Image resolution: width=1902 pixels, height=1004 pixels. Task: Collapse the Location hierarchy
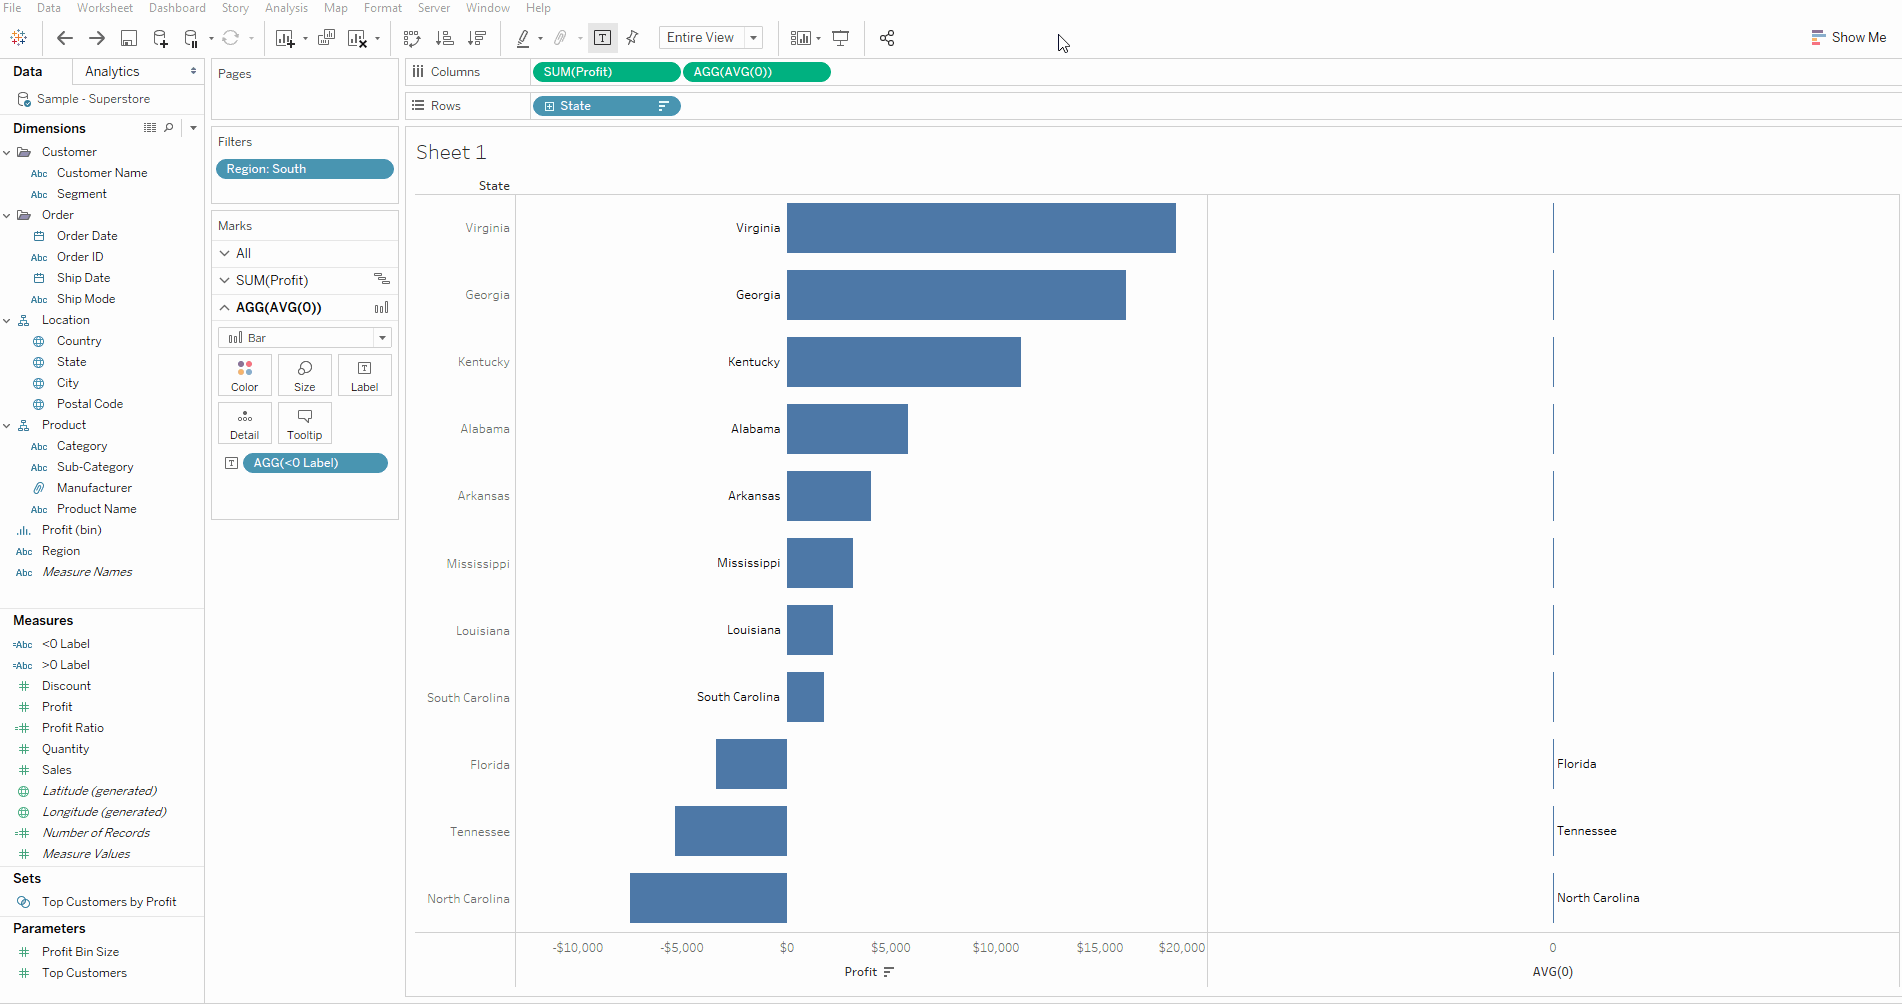7,320
